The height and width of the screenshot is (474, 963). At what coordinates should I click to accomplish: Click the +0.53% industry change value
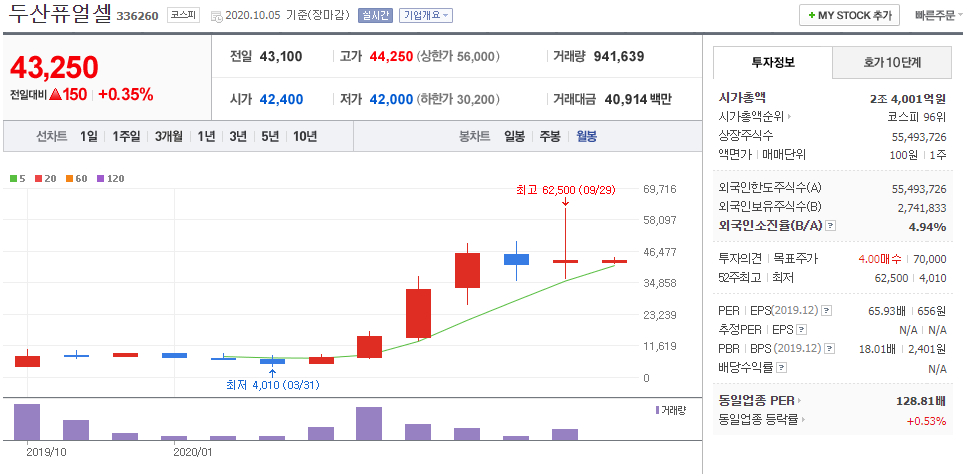926,421
